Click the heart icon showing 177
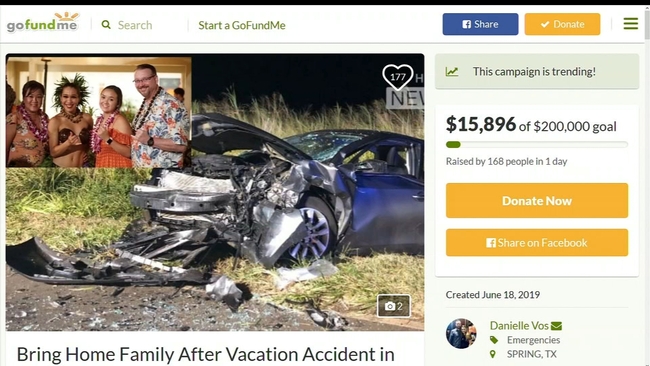Image resolution: width=650 pixels, height=366 pixels. (x=398, y=77)
